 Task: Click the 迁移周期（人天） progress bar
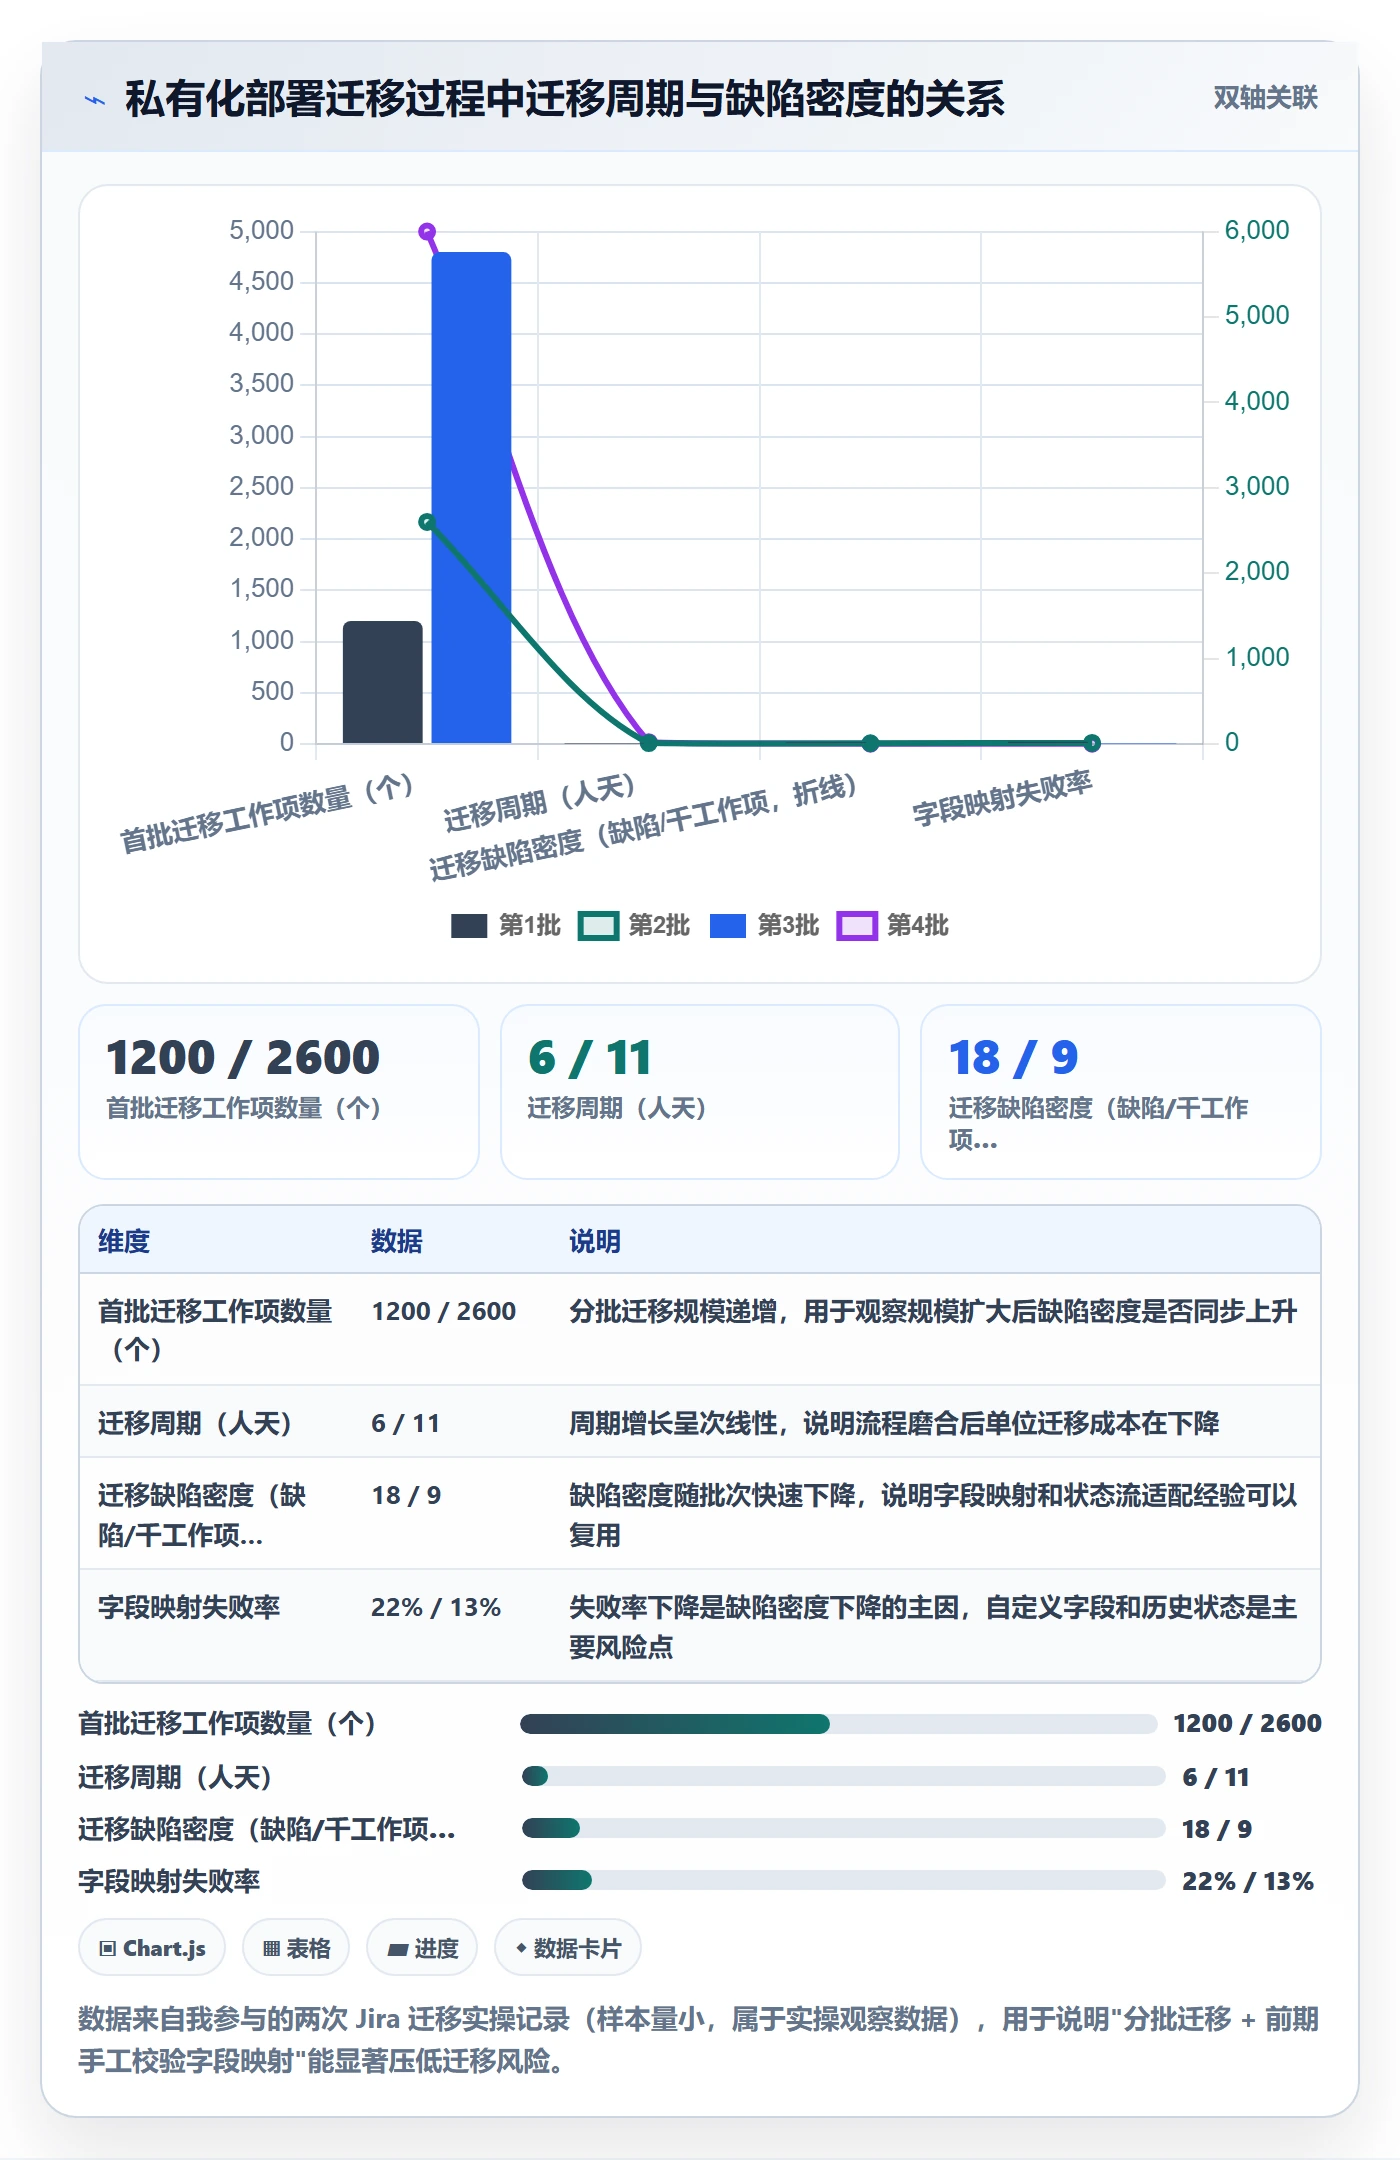click(x=843, y=1776)
